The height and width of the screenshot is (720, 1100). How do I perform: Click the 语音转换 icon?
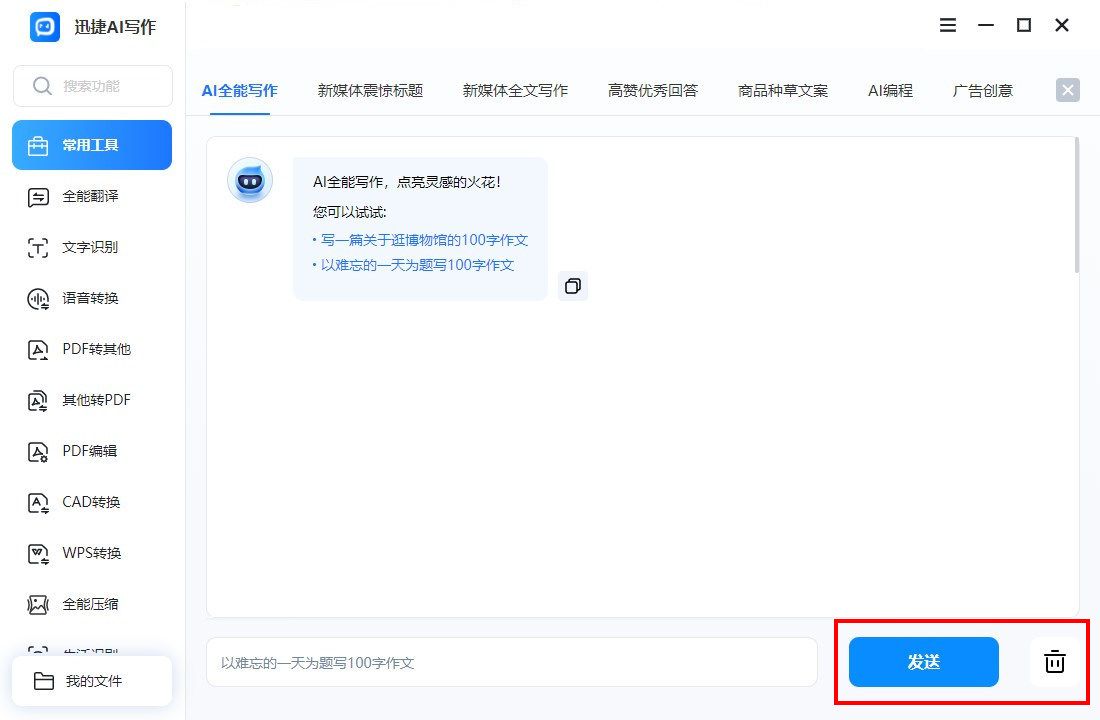click(38, 299)
